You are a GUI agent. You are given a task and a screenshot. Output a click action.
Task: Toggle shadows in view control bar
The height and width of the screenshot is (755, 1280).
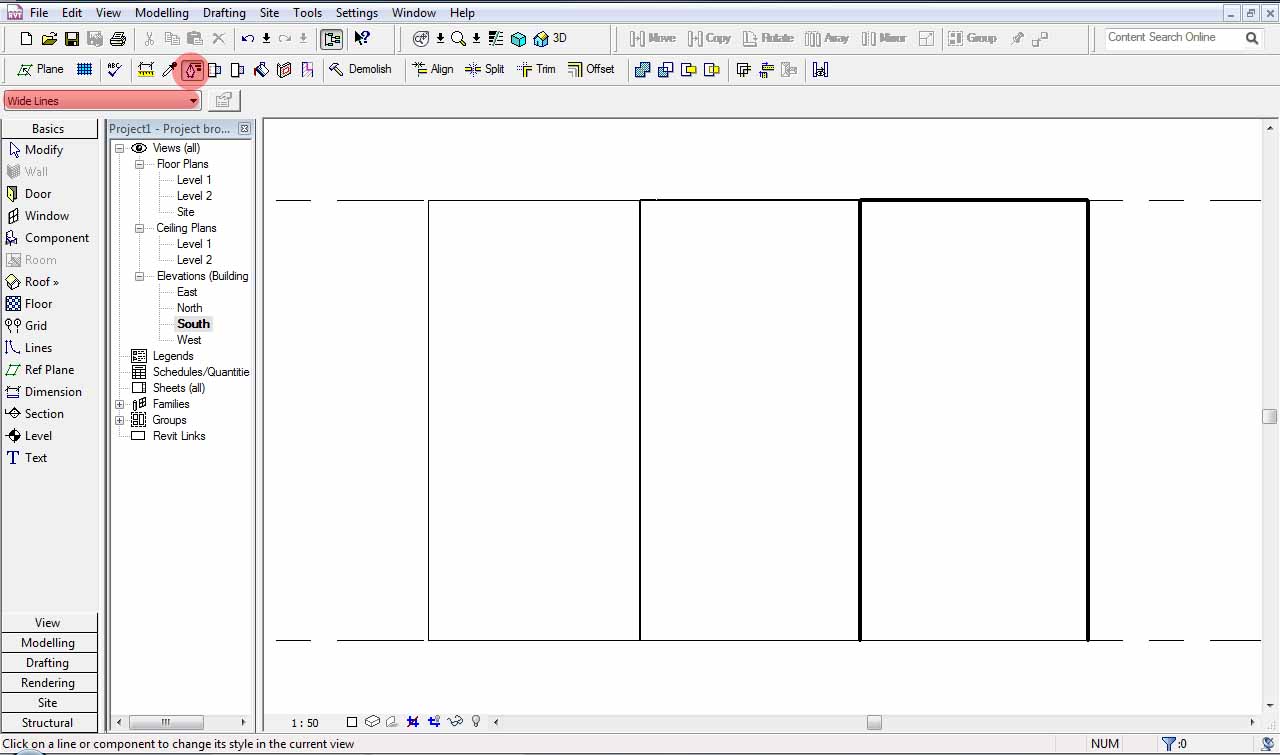pyautogui.click(x=391, y=722)
